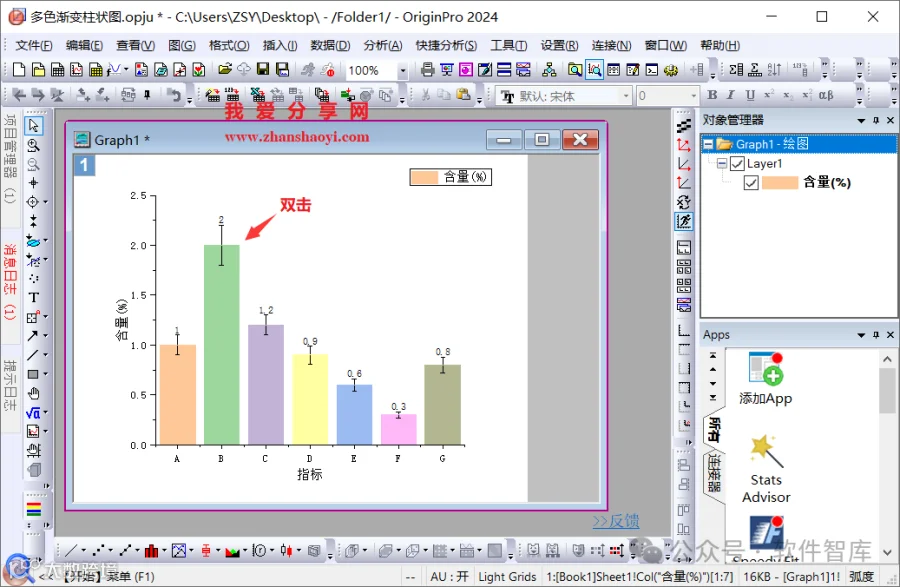The image size is (900, 587).
Task: Toggle the Underline formatting button
Action: (x=750, y=95)
